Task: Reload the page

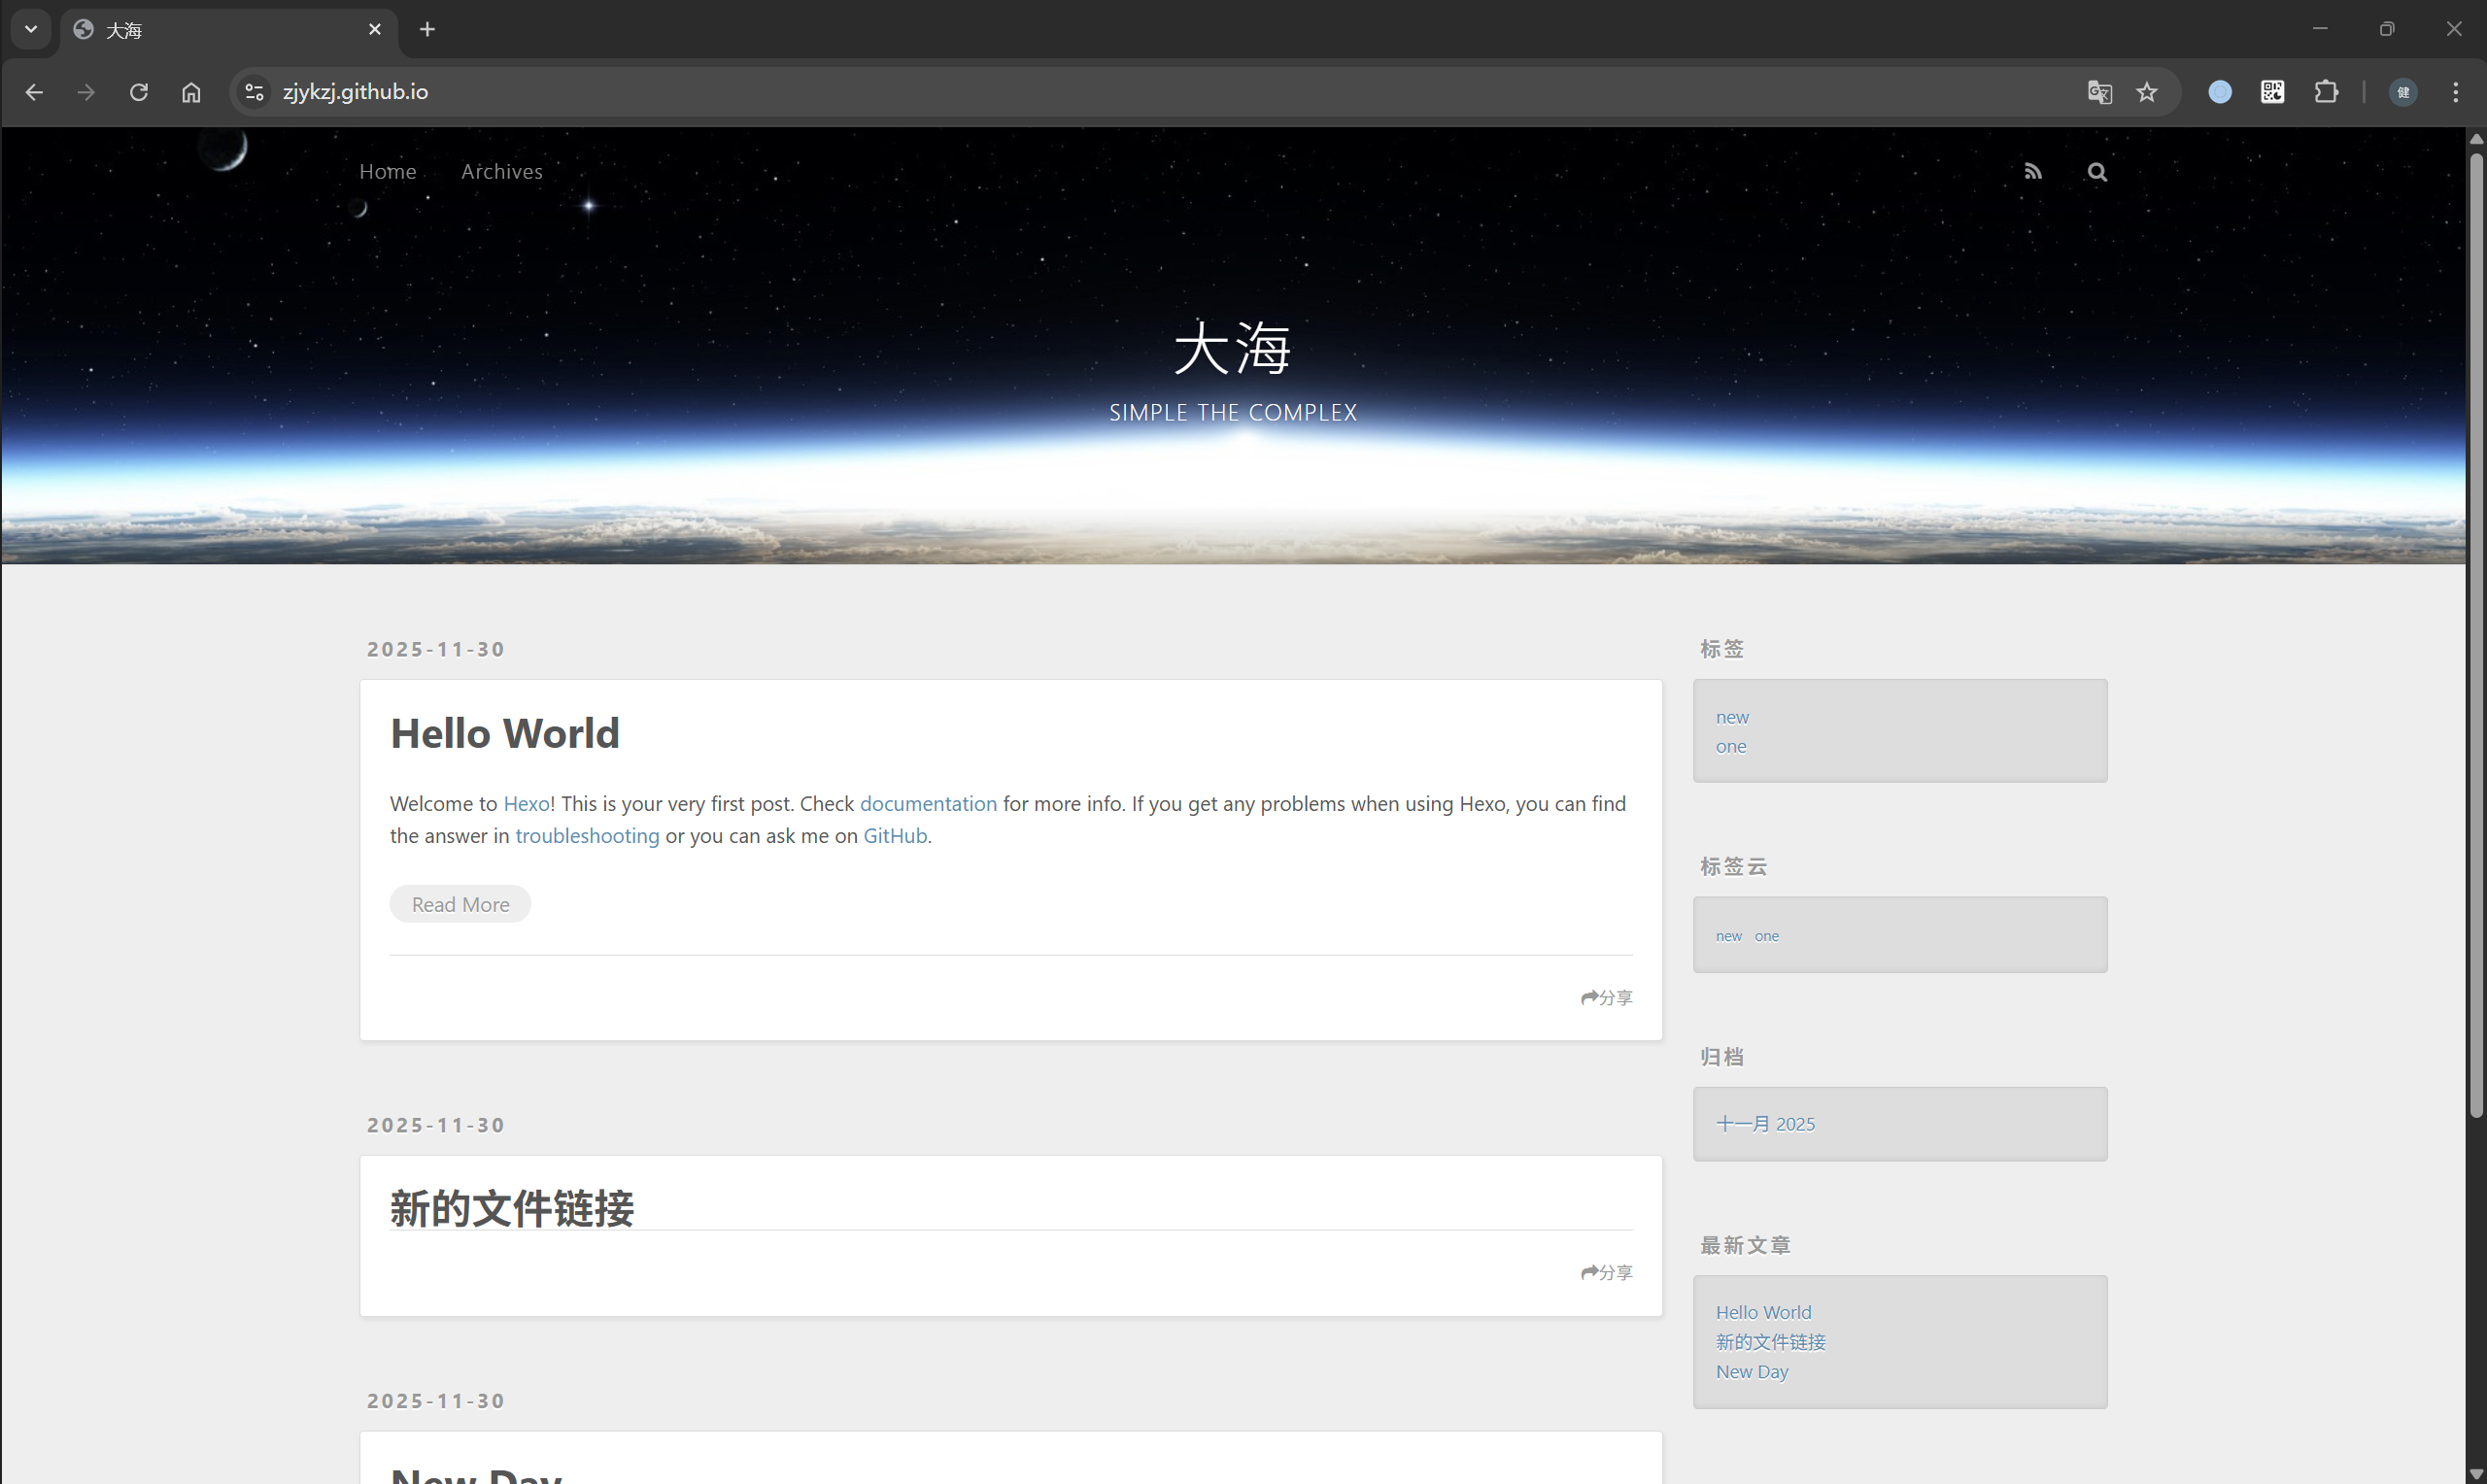Action: click(x=139, y=92)
